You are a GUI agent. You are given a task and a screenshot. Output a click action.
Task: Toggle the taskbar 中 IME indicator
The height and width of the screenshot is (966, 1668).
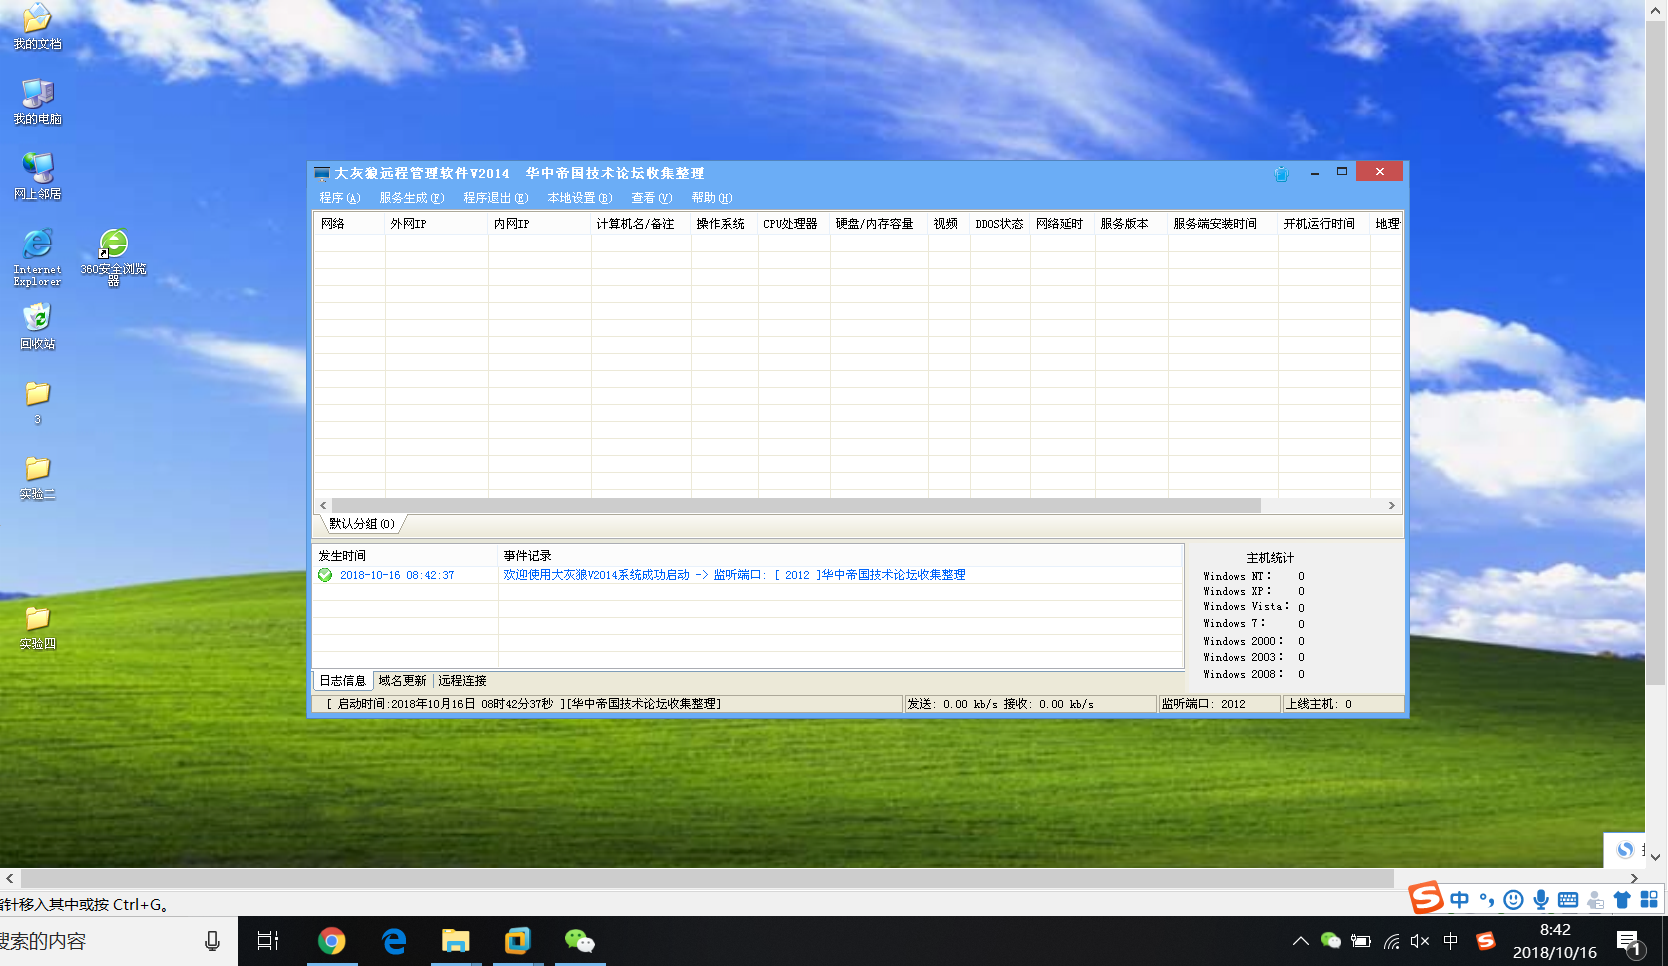pos(1451,941)
